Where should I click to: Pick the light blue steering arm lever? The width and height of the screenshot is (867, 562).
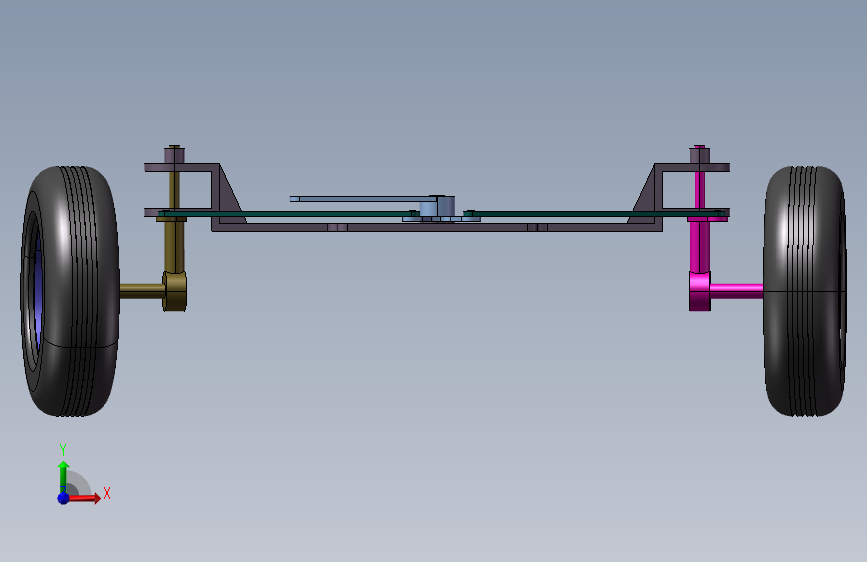coord(365,199)
